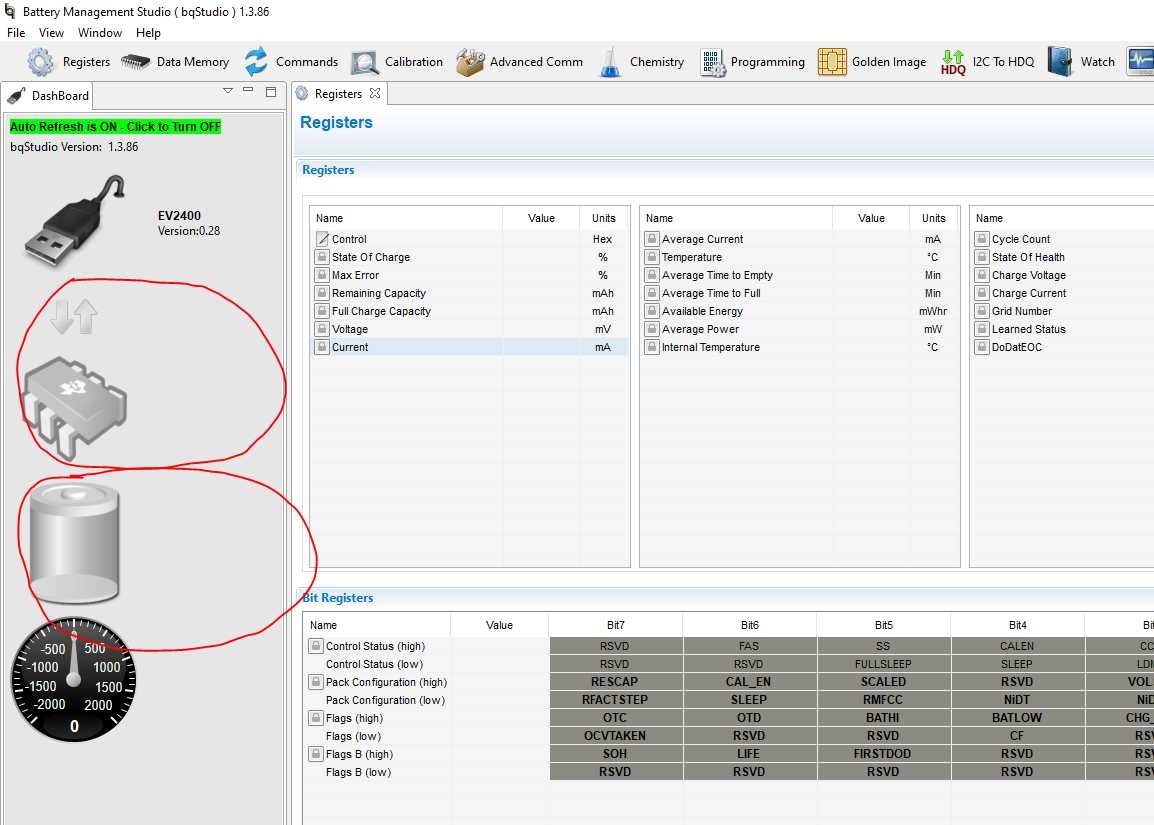
Task: Click the gray up-down communication arrows
Action: coord(74,316)
